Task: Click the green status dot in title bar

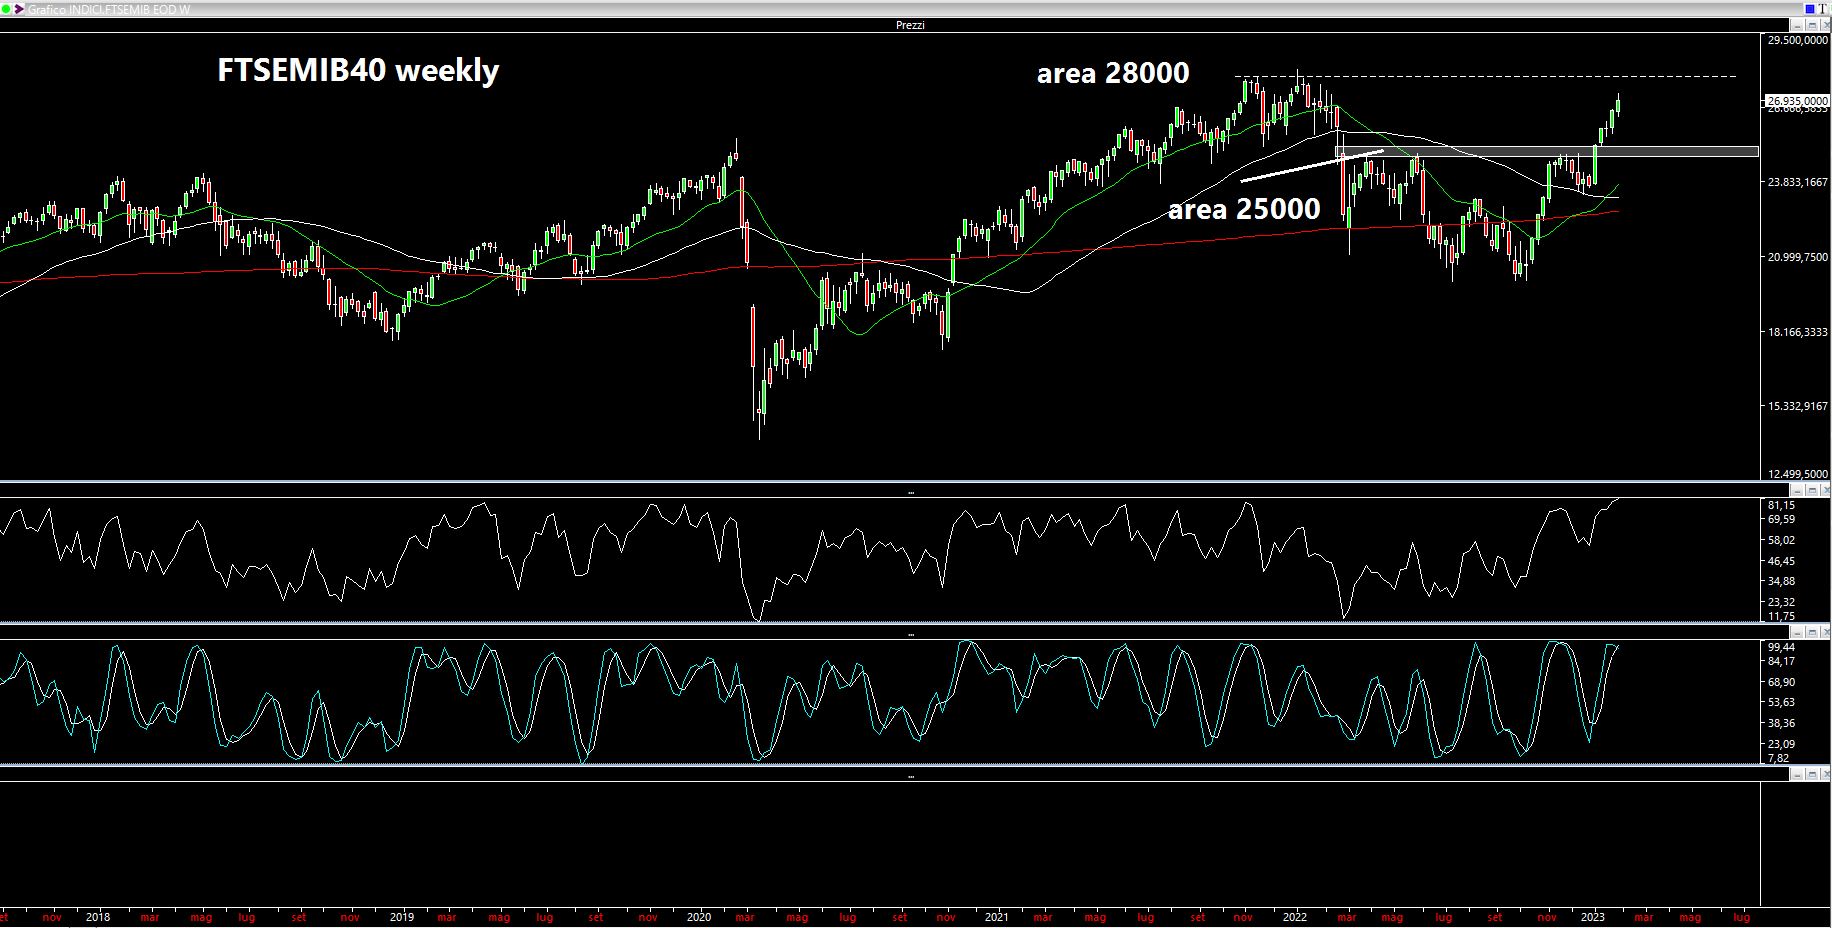Action: coord(8,9)
